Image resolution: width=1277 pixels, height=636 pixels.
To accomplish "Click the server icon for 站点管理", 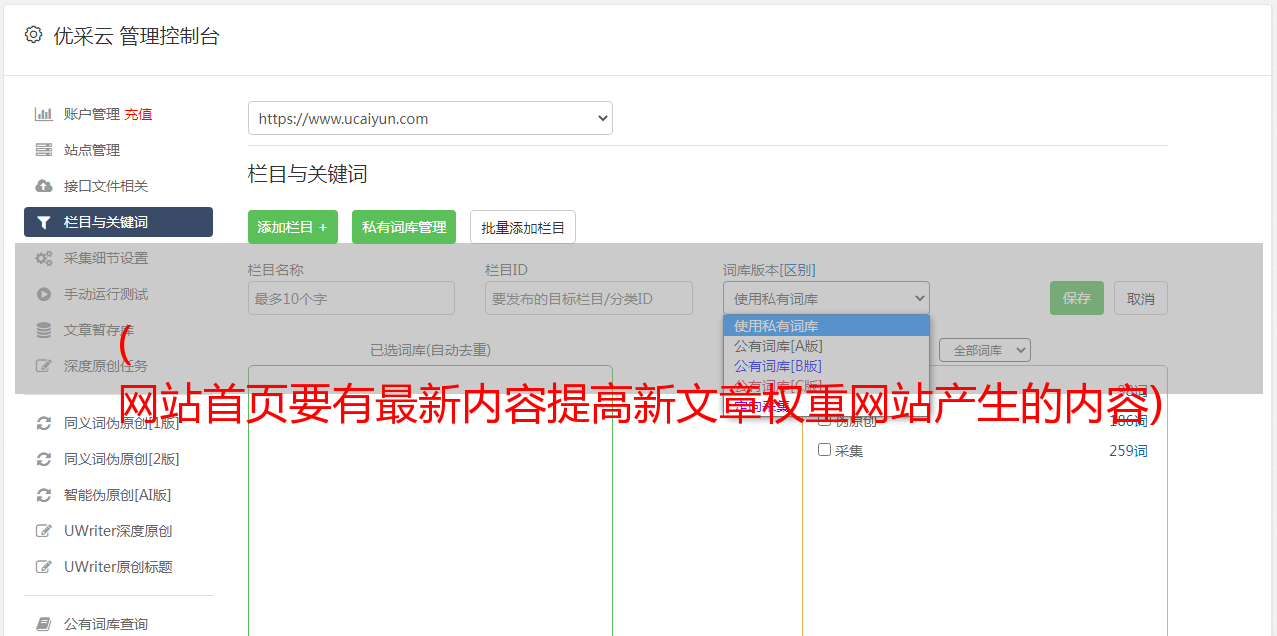I will click(x=43, y=150).
